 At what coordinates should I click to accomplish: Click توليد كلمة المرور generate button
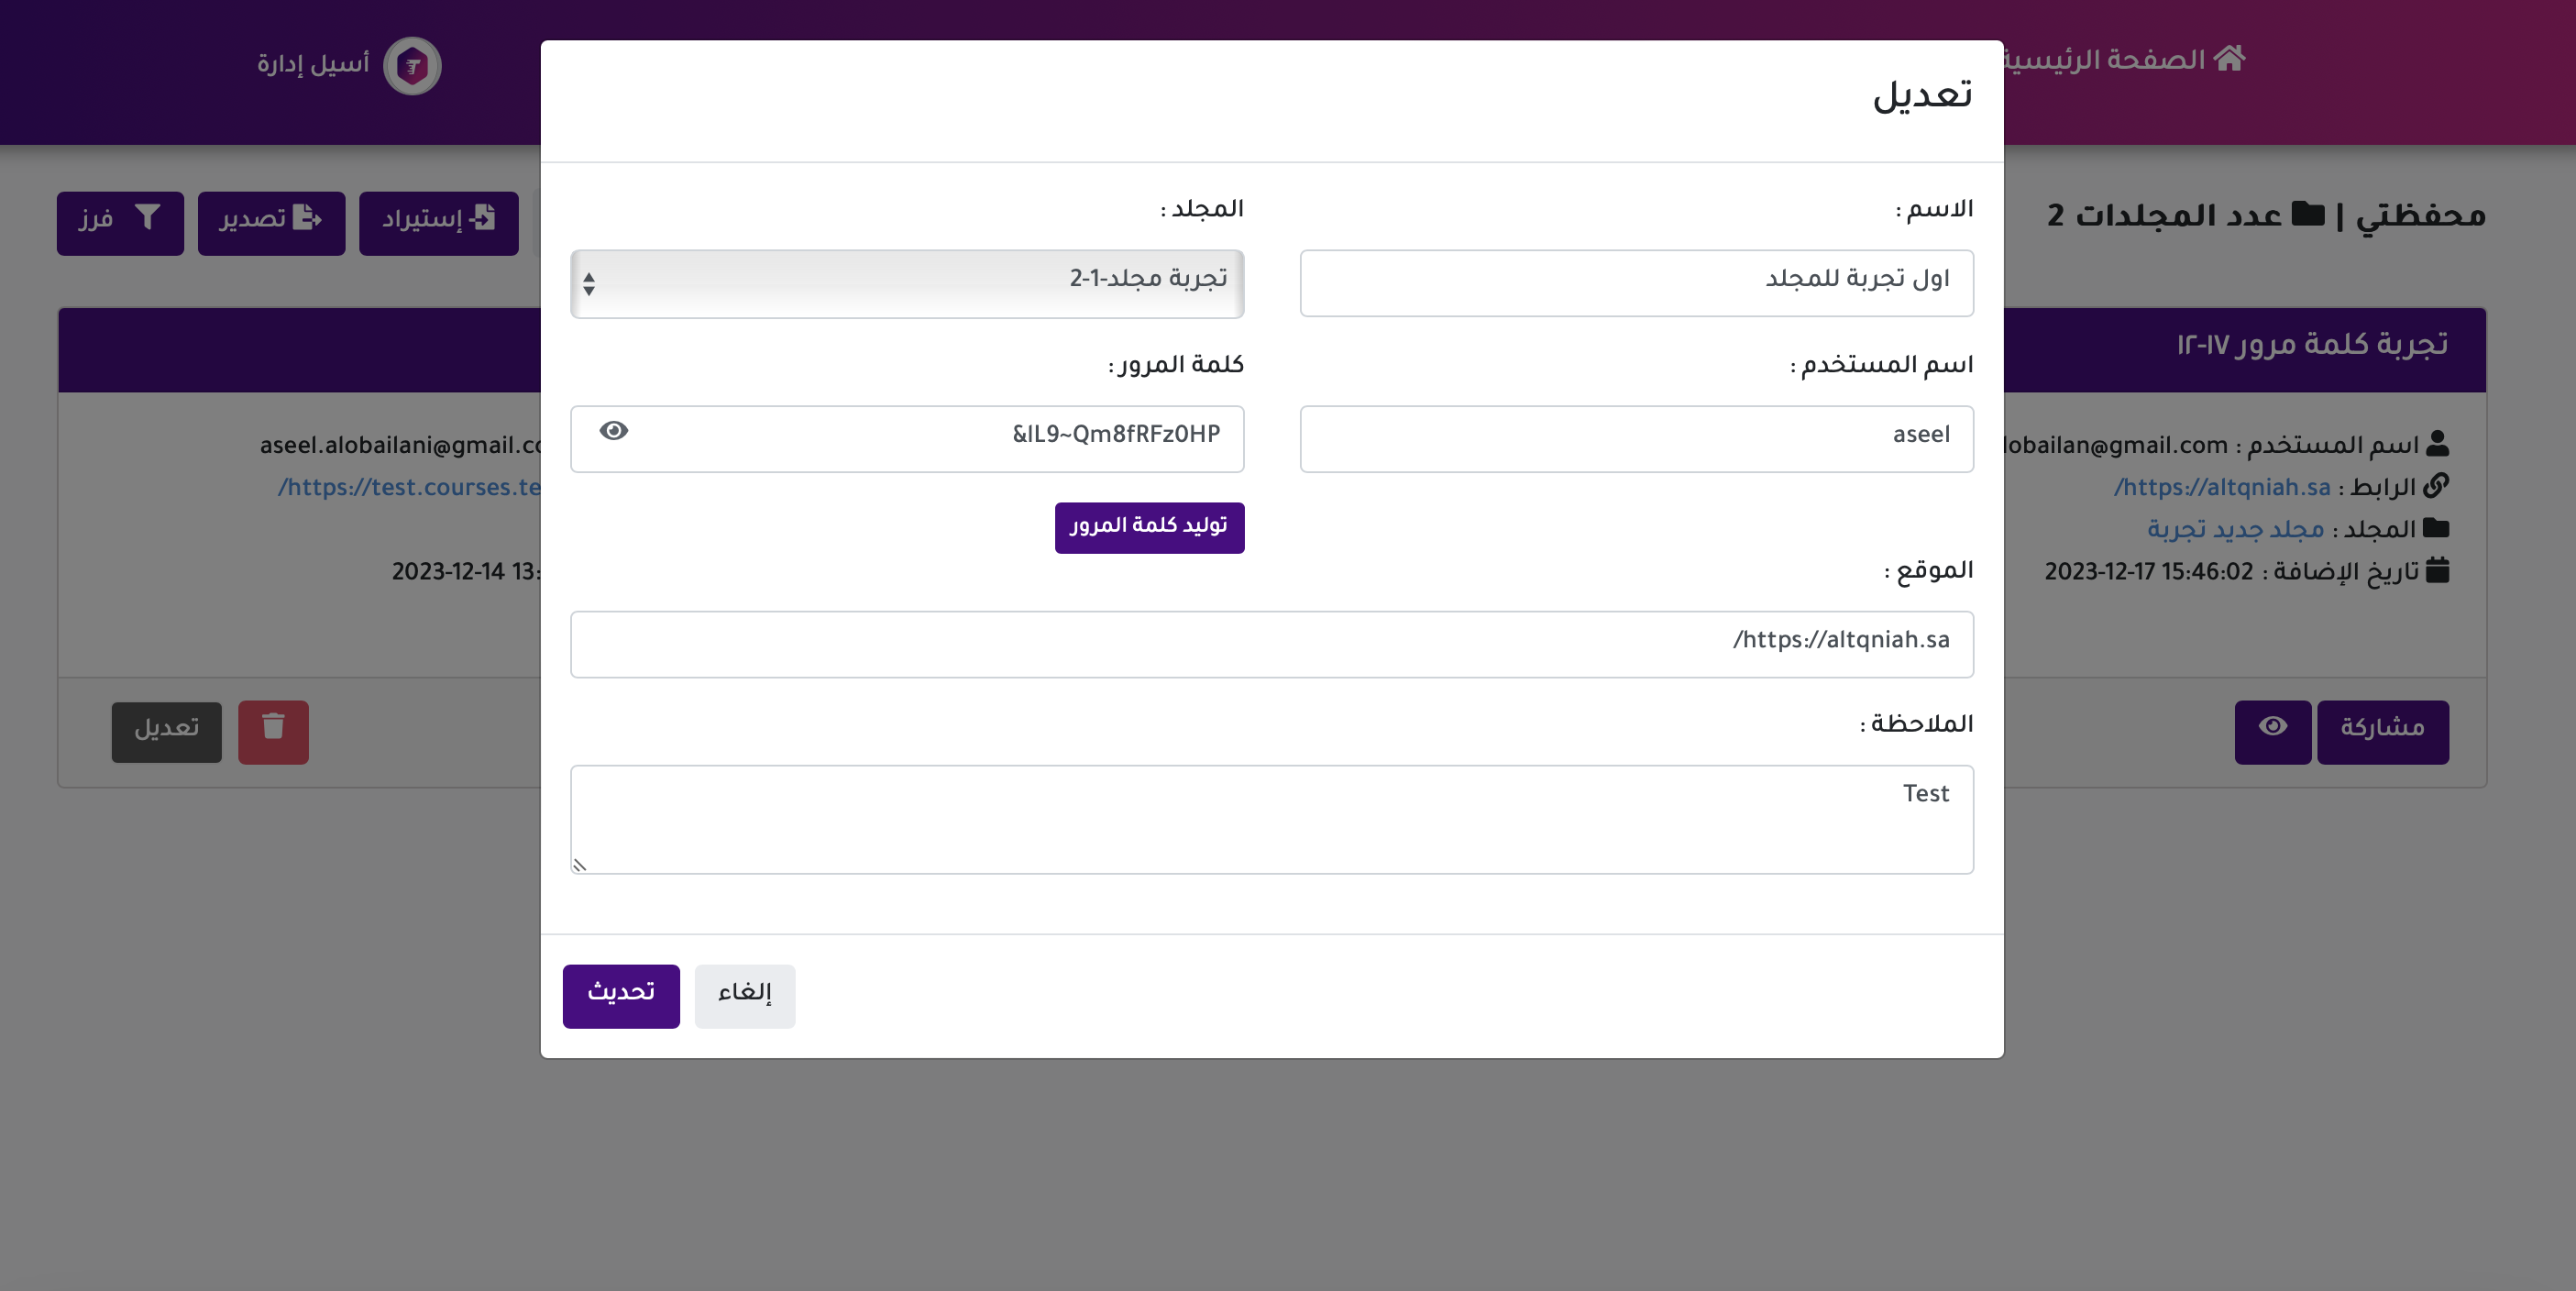click(1148, 527)
